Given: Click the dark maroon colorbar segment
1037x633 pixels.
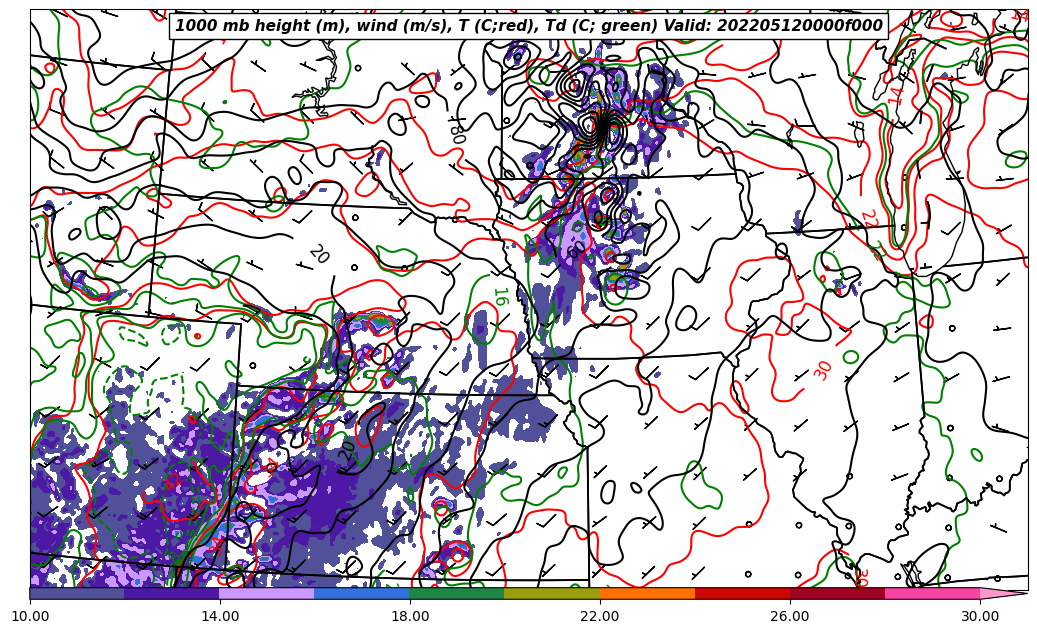Looking at the screenshot, I should click(x=837, y=593).
